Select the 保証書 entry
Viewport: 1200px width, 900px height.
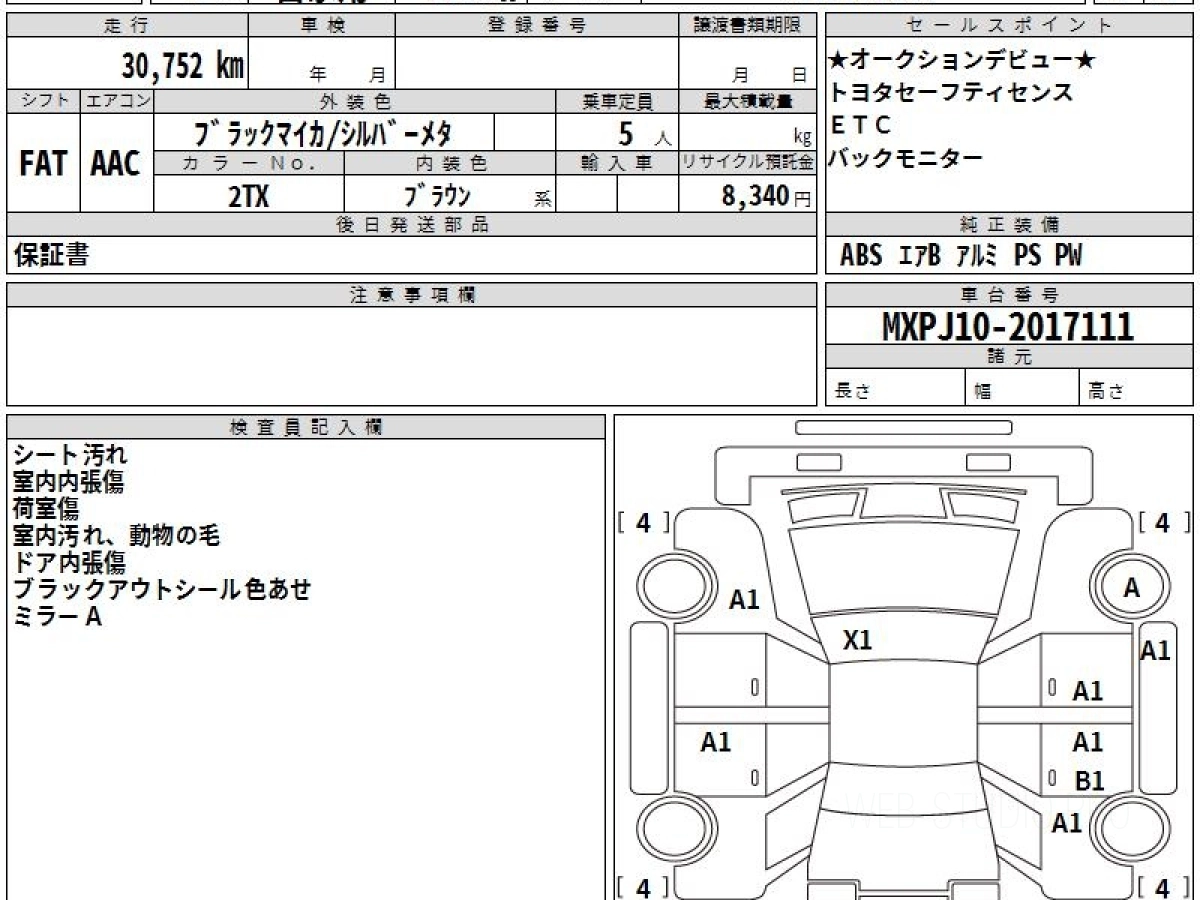tap(51, 256)
